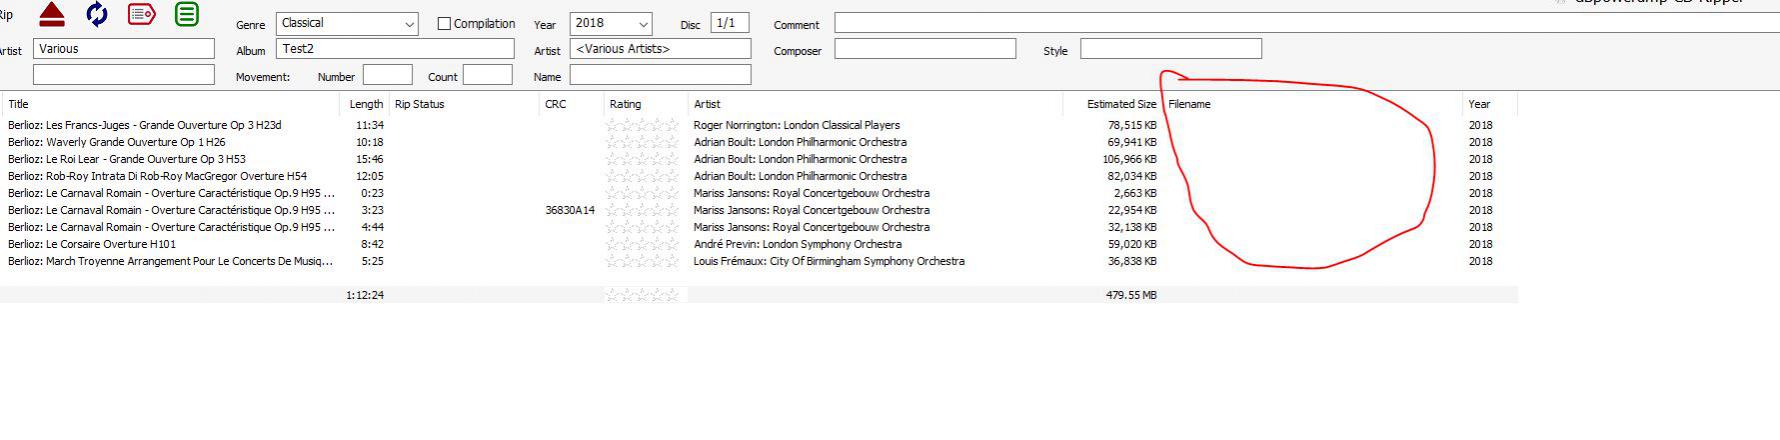Click the Movement Number input box
The height and width of the screenshot is (440, 1780).
pos(387,75)
